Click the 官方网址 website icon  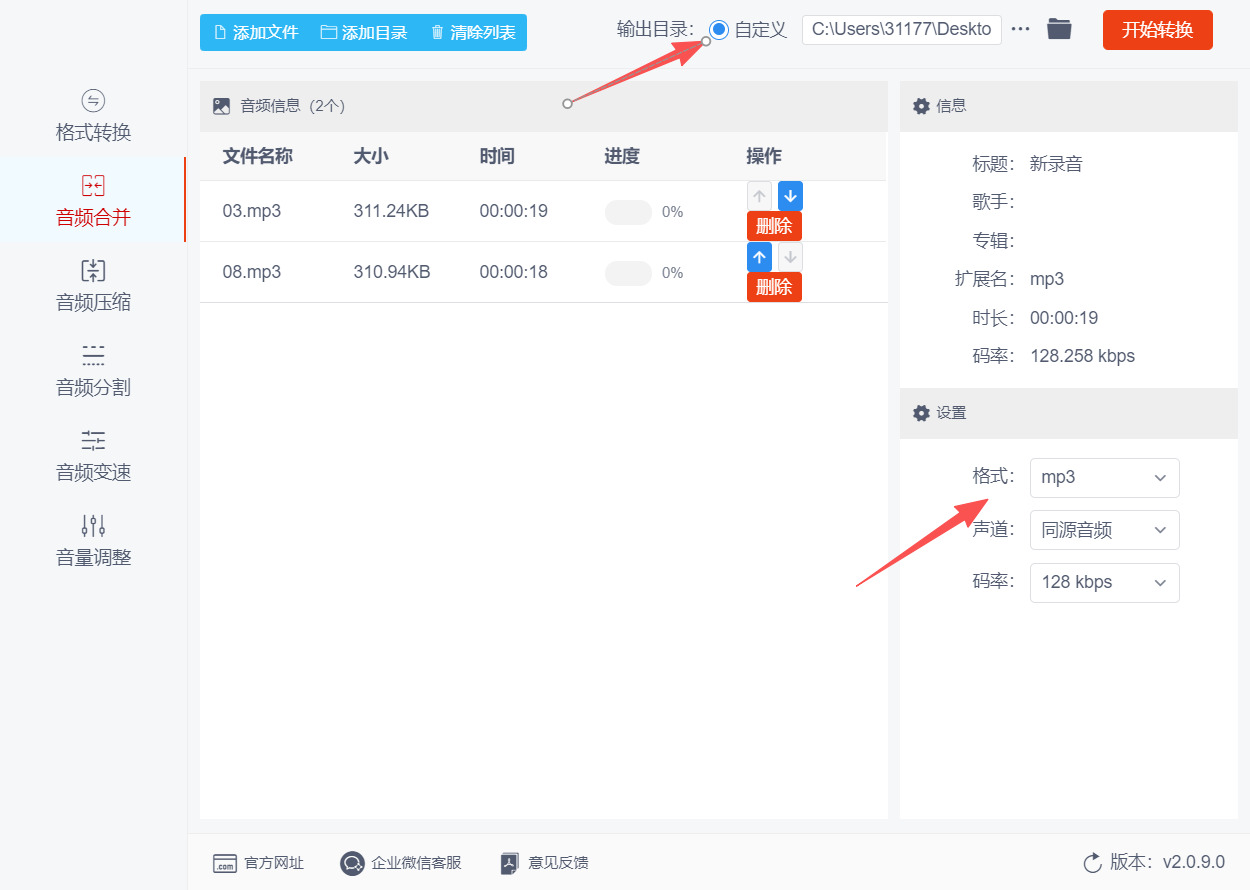225,864
